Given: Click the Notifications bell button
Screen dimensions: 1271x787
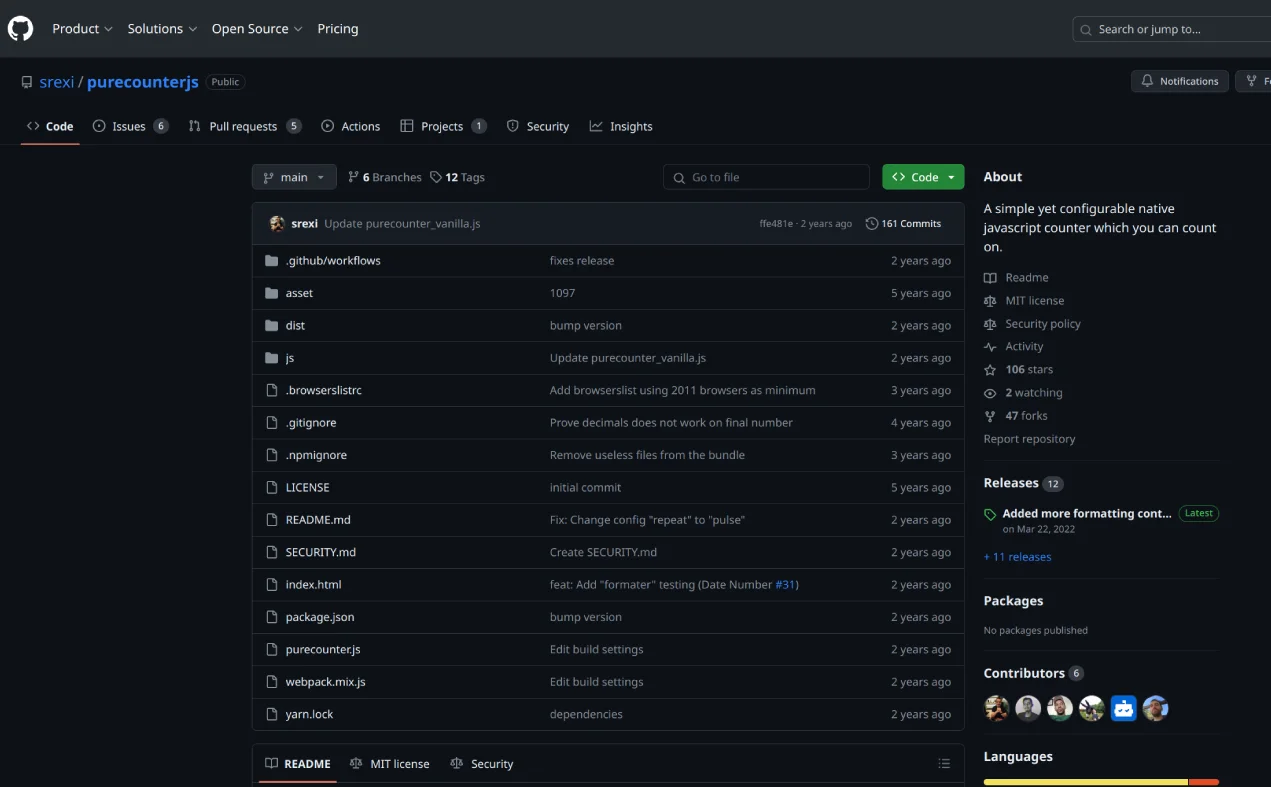Looking at the screenshot, I should [1180, 81].
